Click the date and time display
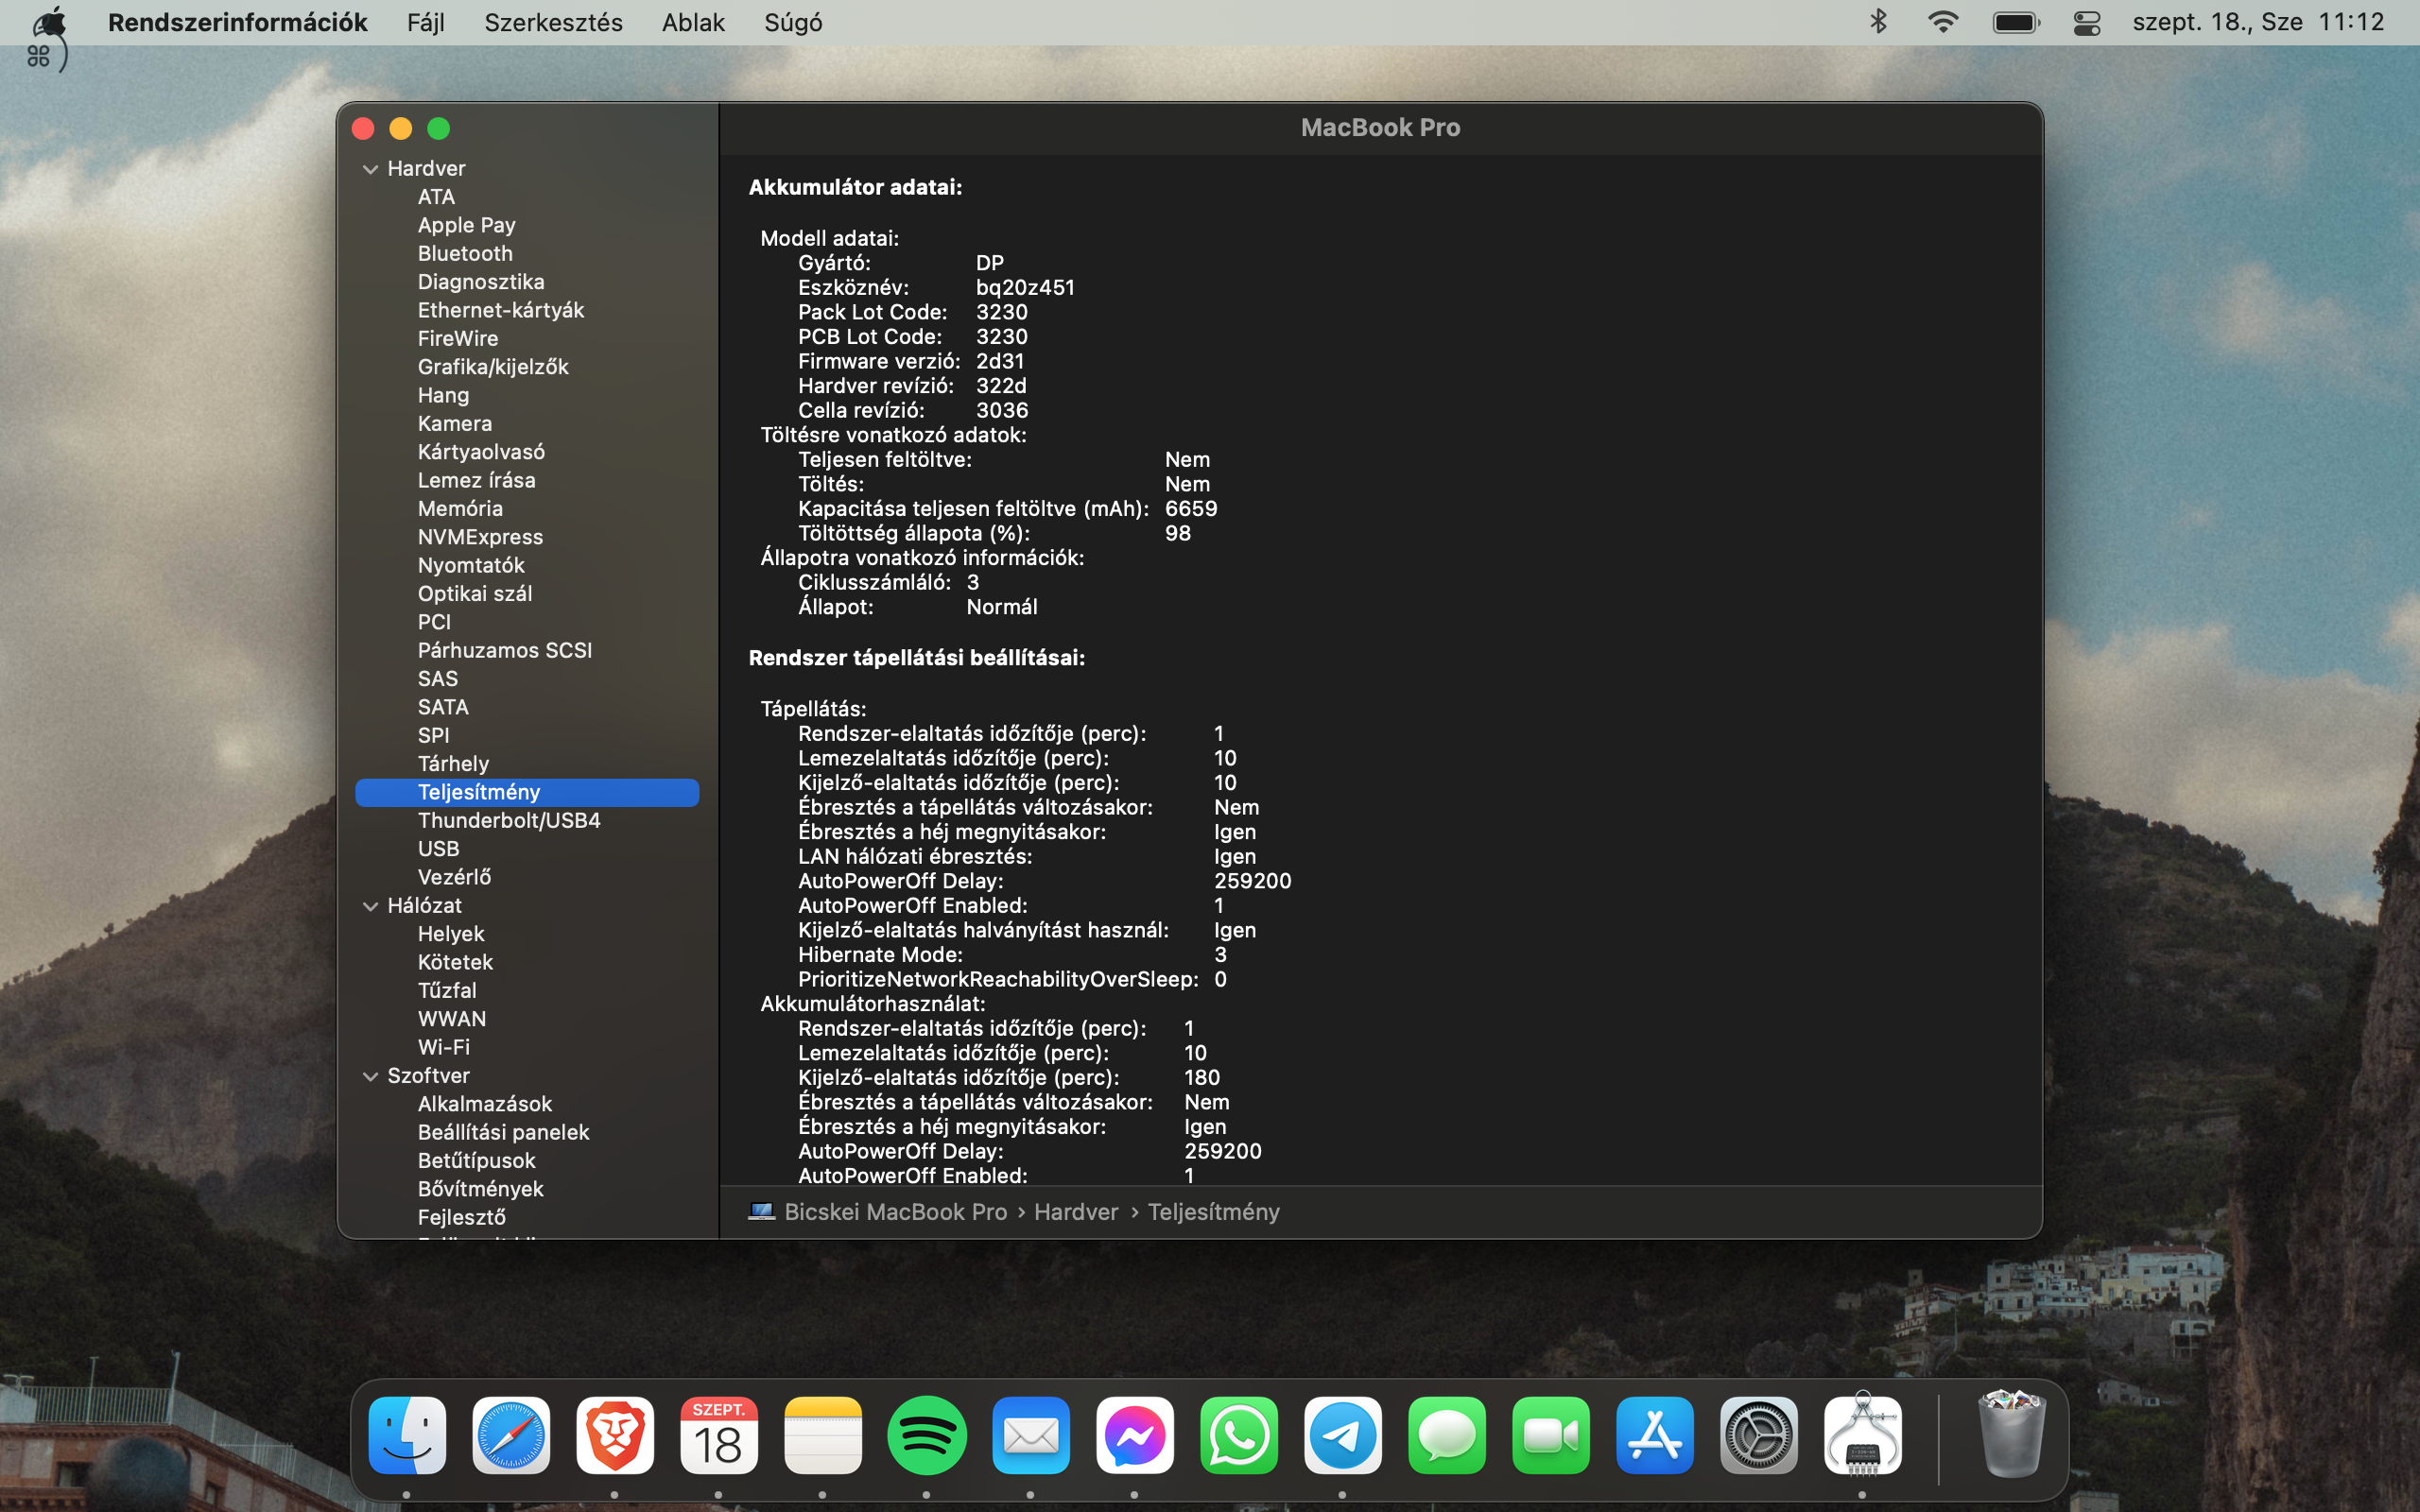Screen dimensions: 2420x1512 [2259, 22]
